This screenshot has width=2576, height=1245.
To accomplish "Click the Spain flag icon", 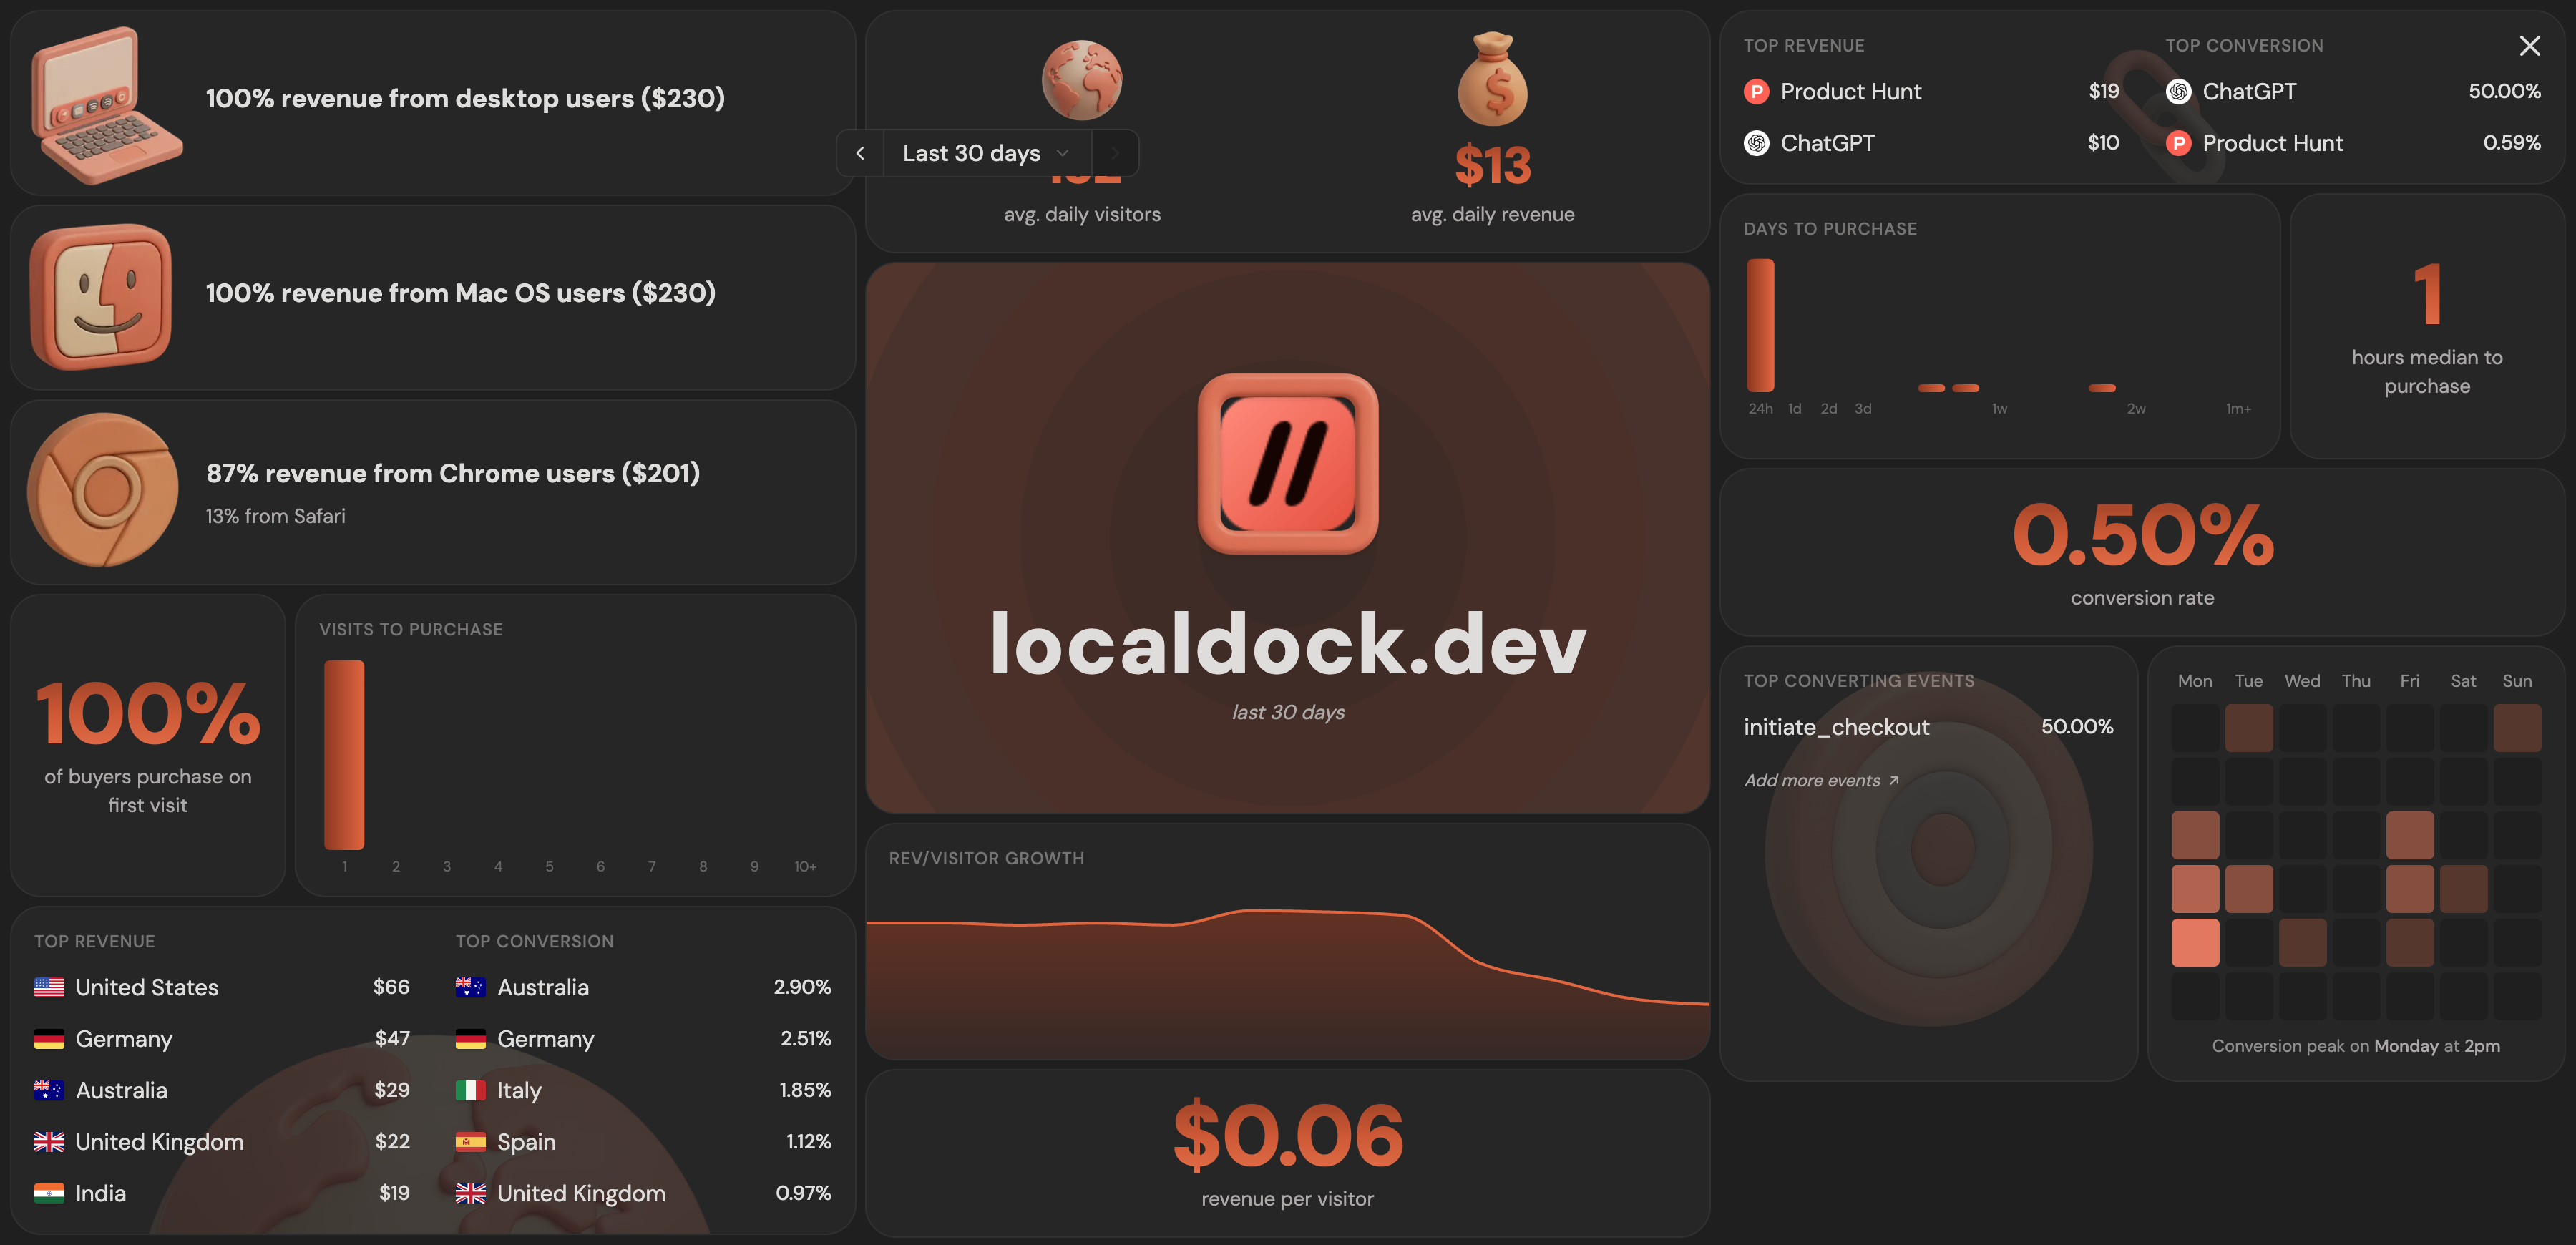I will click(x=471, y=1142).
